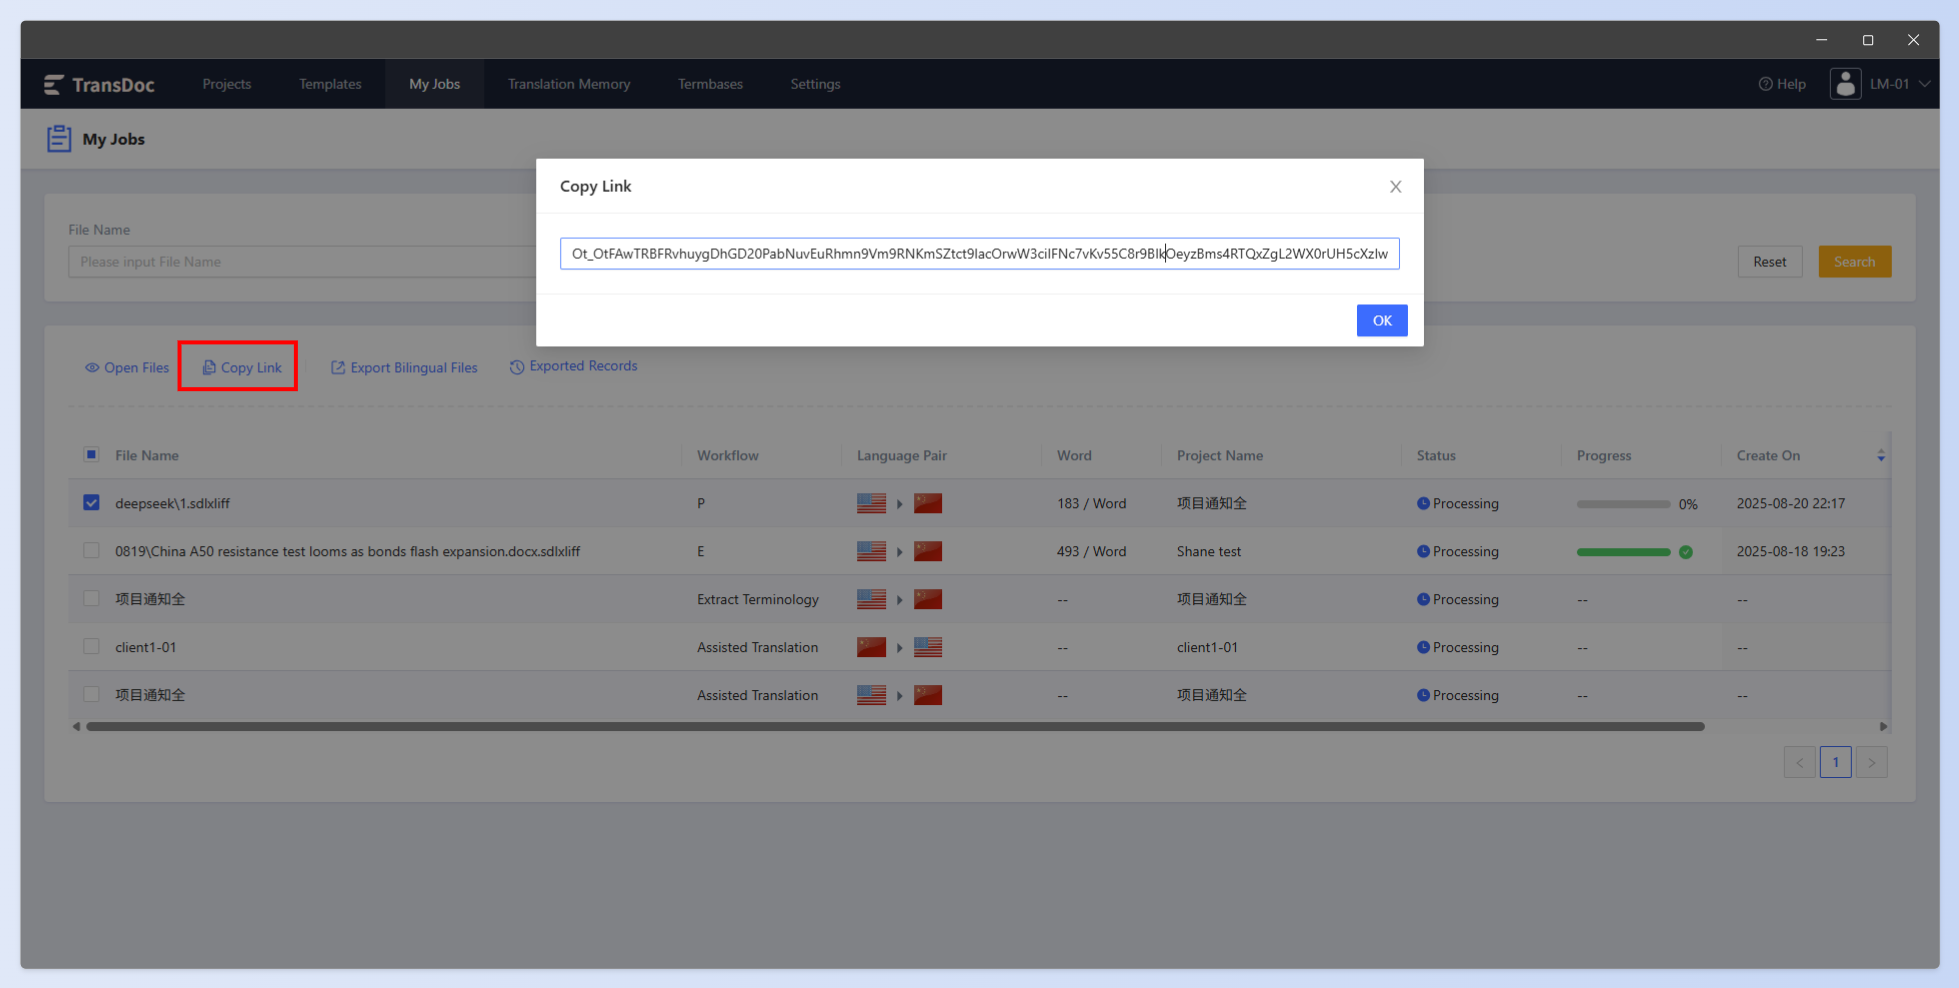Check the client1-01 row checkbox
The image size is (1959, 988).
tap(91, 646)
